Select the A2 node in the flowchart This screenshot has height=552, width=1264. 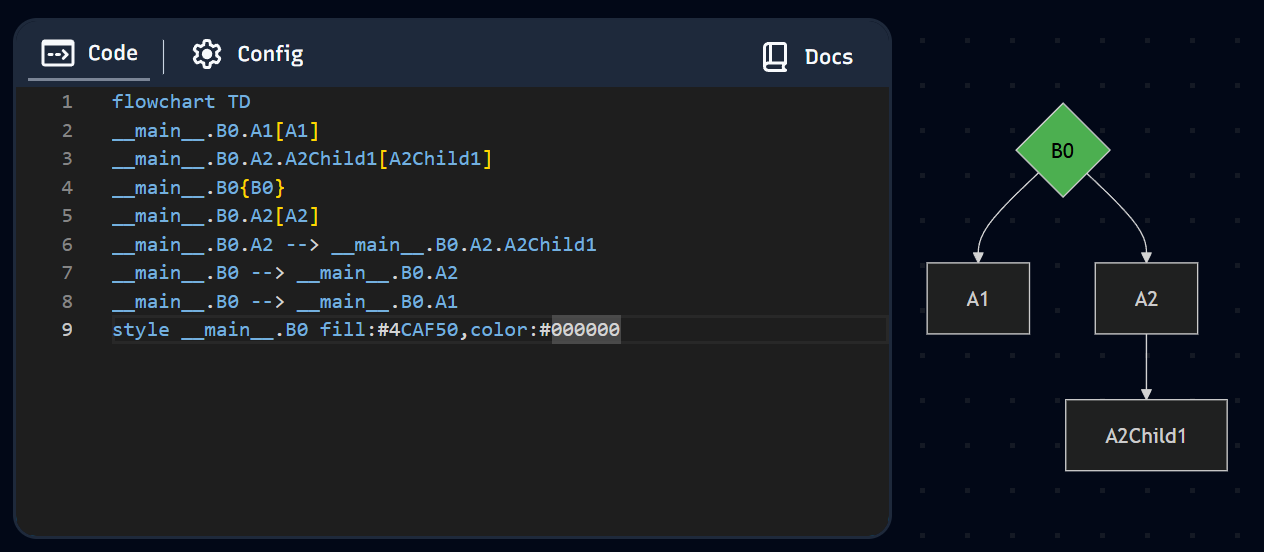coord(1146,298)
